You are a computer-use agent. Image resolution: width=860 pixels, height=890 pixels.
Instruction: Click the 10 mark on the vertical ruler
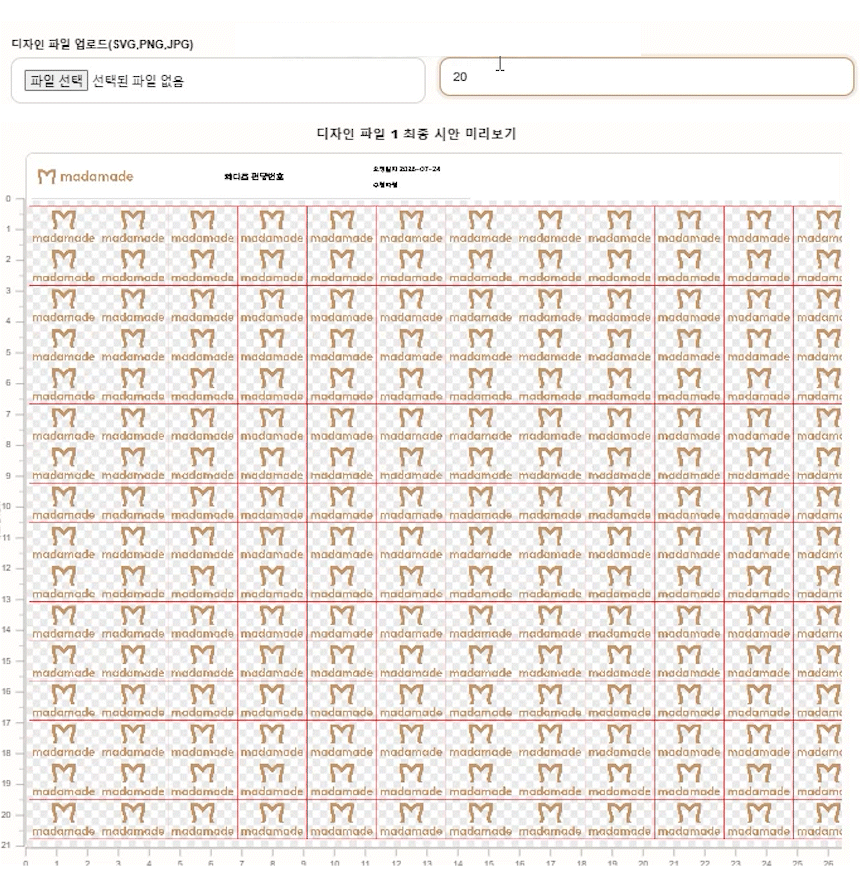(x=7, y=506)
